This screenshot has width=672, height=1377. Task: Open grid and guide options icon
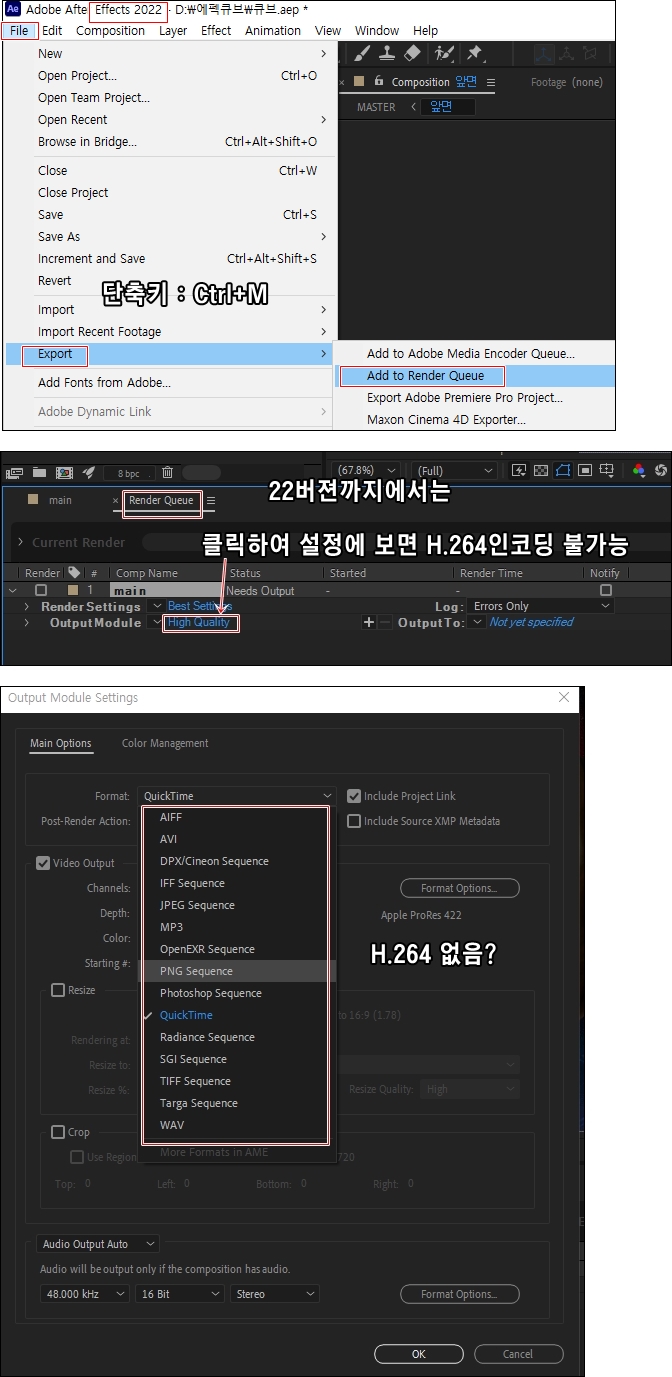607,470
